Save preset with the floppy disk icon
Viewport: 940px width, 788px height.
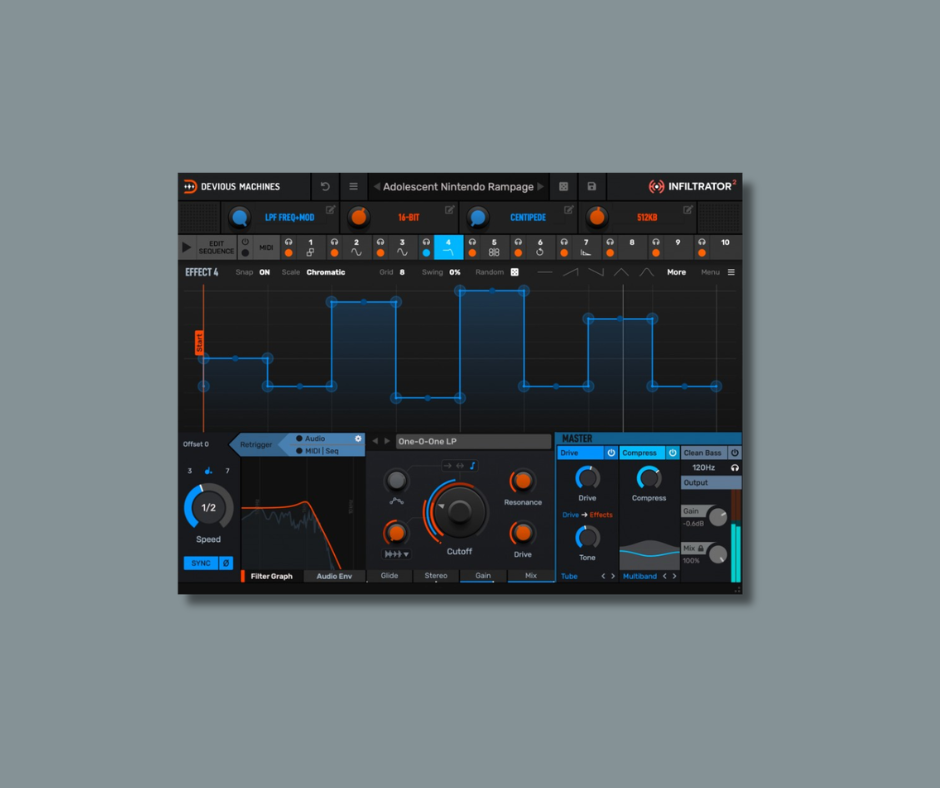[592, 187]
